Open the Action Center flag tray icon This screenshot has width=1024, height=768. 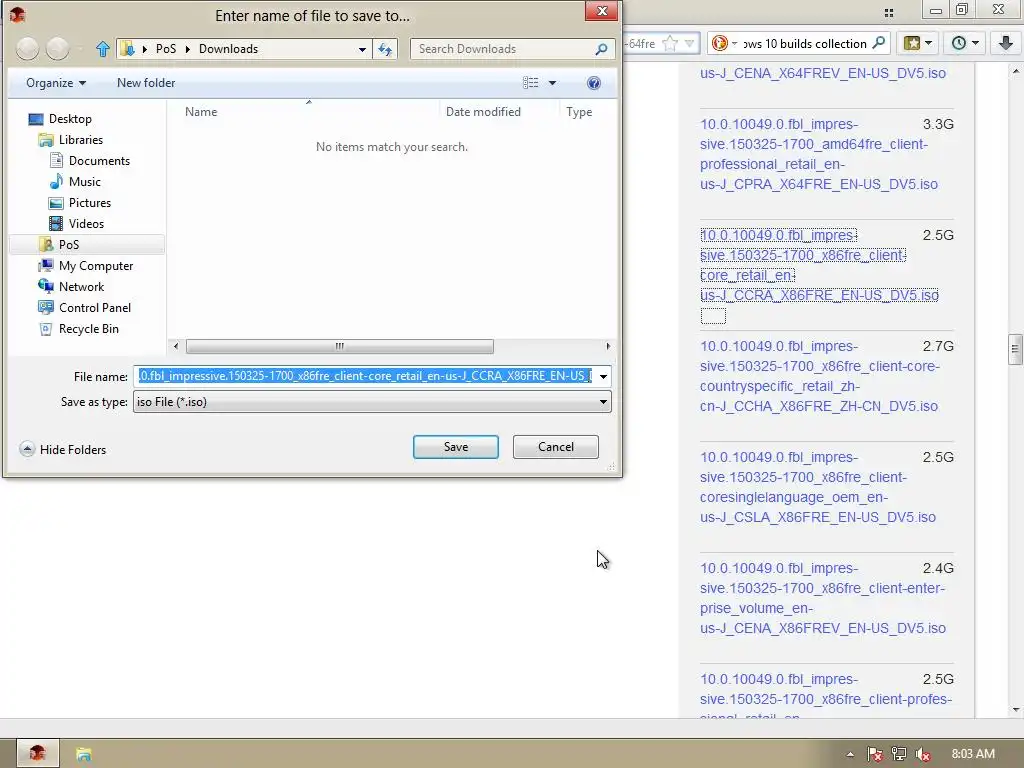(874, 754)
